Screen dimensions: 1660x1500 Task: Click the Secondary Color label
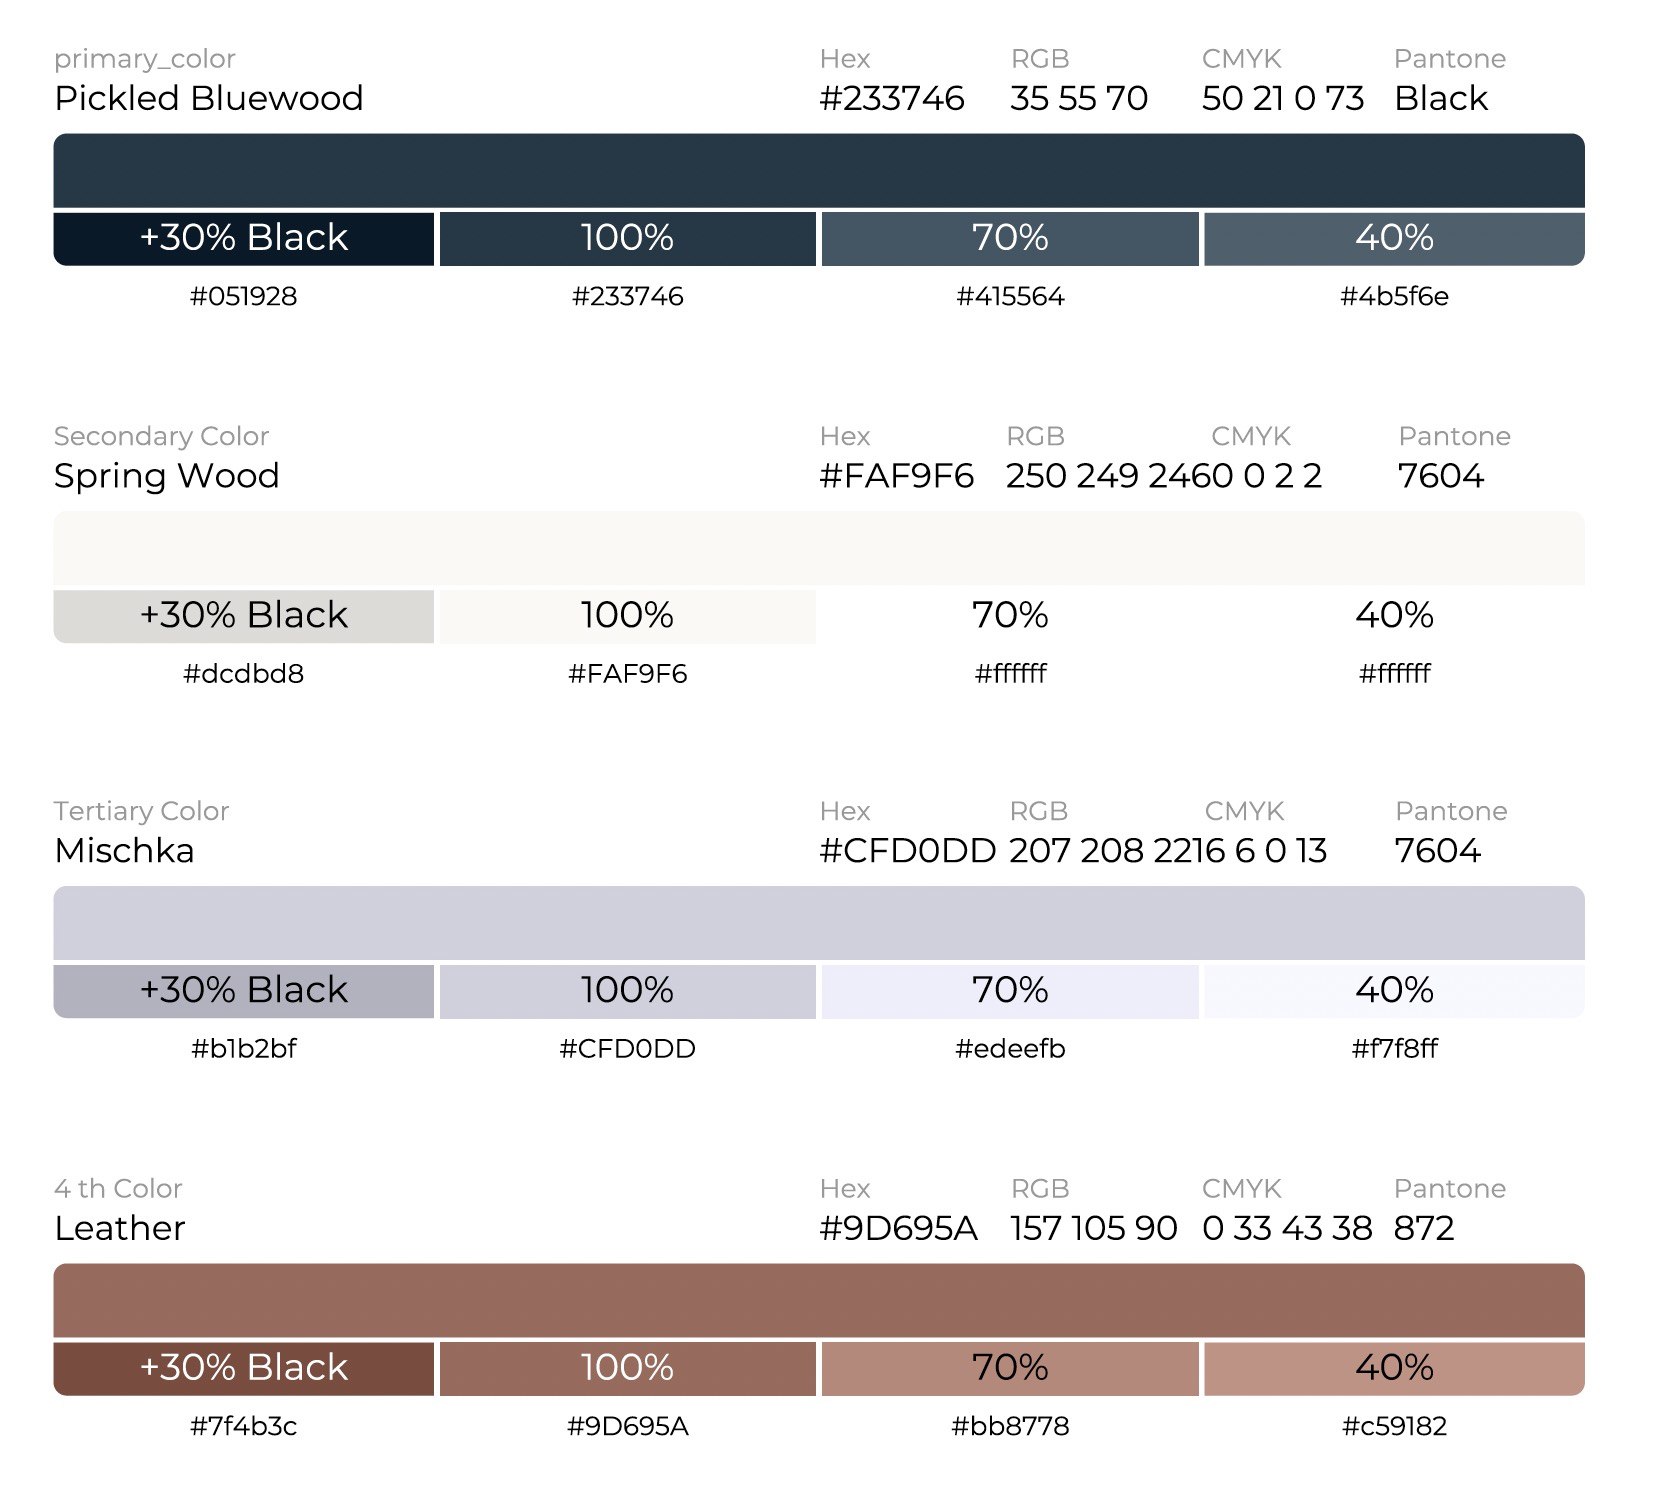[161, 436]
